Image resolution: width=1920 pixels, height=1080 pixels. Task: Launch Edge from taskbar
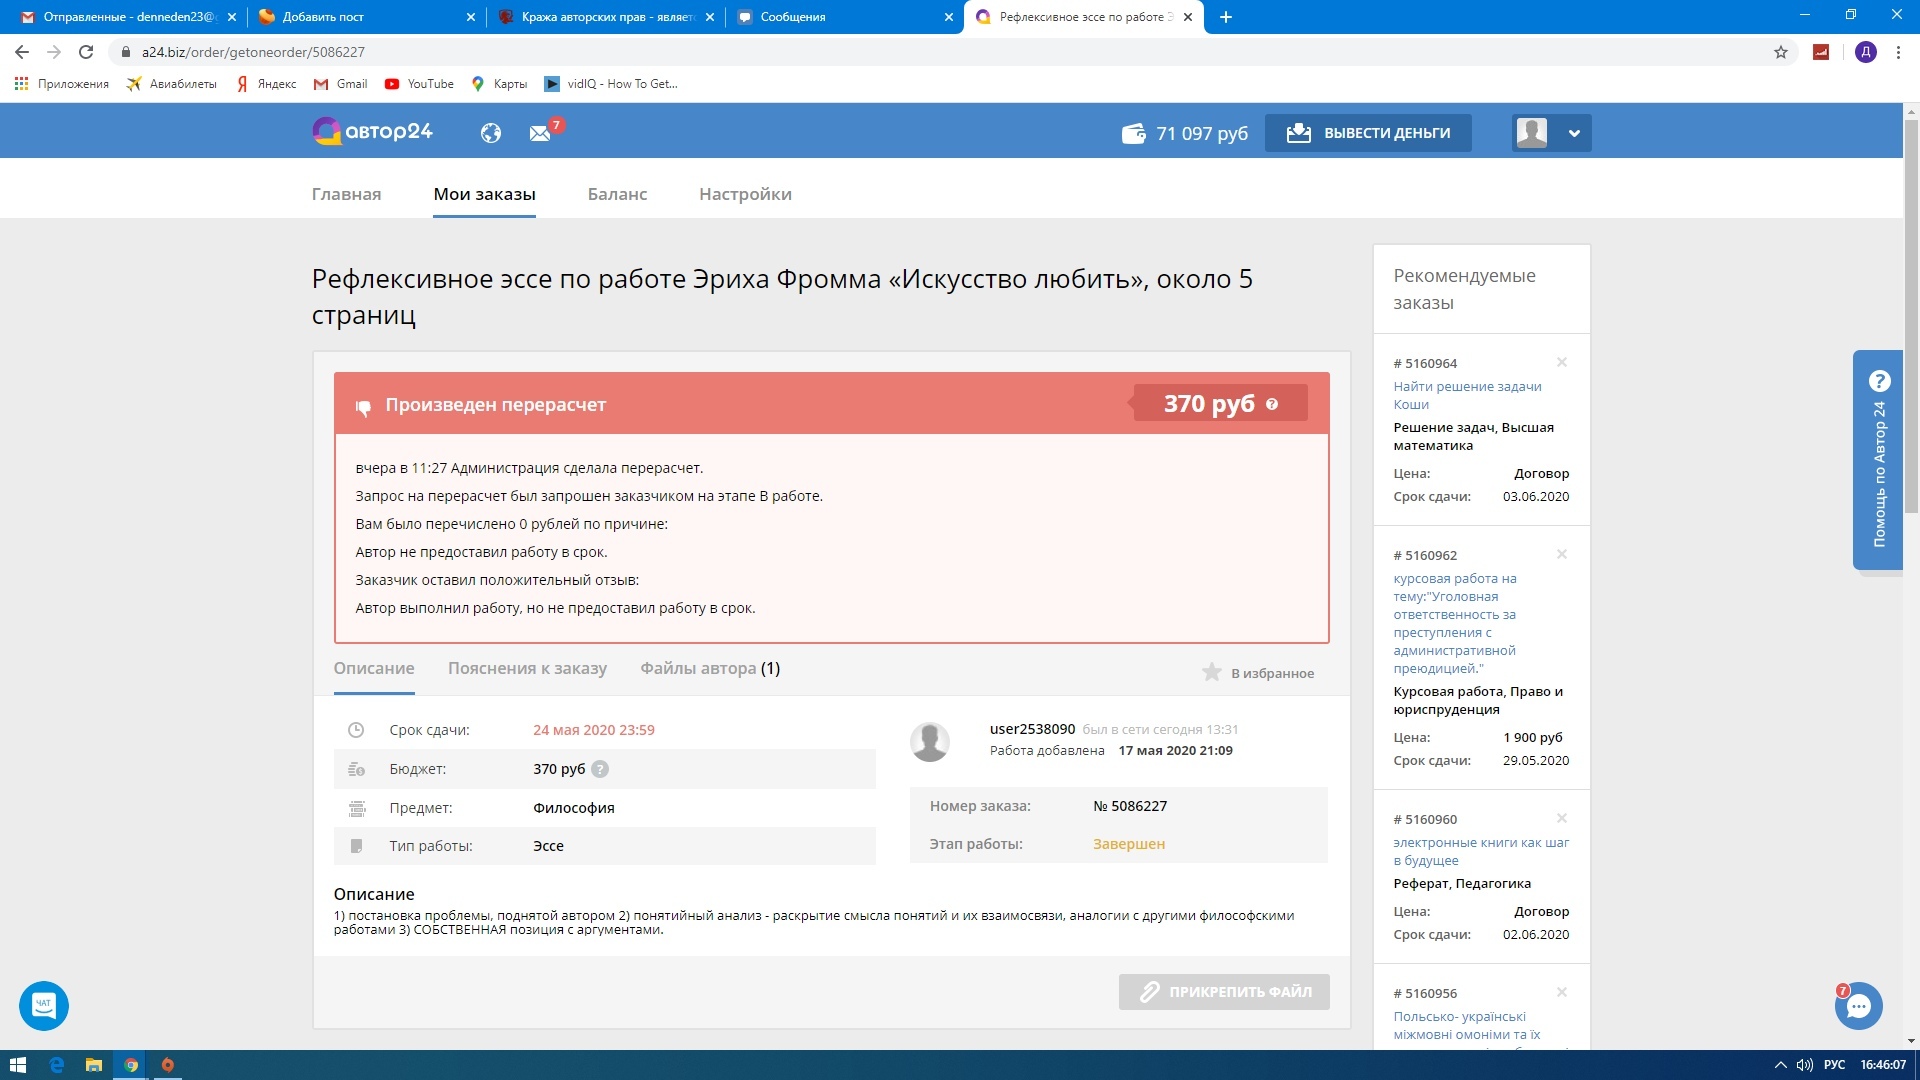tap(57, 1065)
